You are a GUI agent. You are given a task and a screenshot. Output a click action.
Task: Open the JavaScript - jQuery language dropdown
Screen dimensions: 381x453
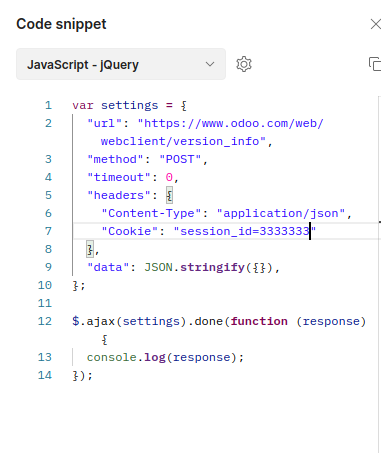121,64
